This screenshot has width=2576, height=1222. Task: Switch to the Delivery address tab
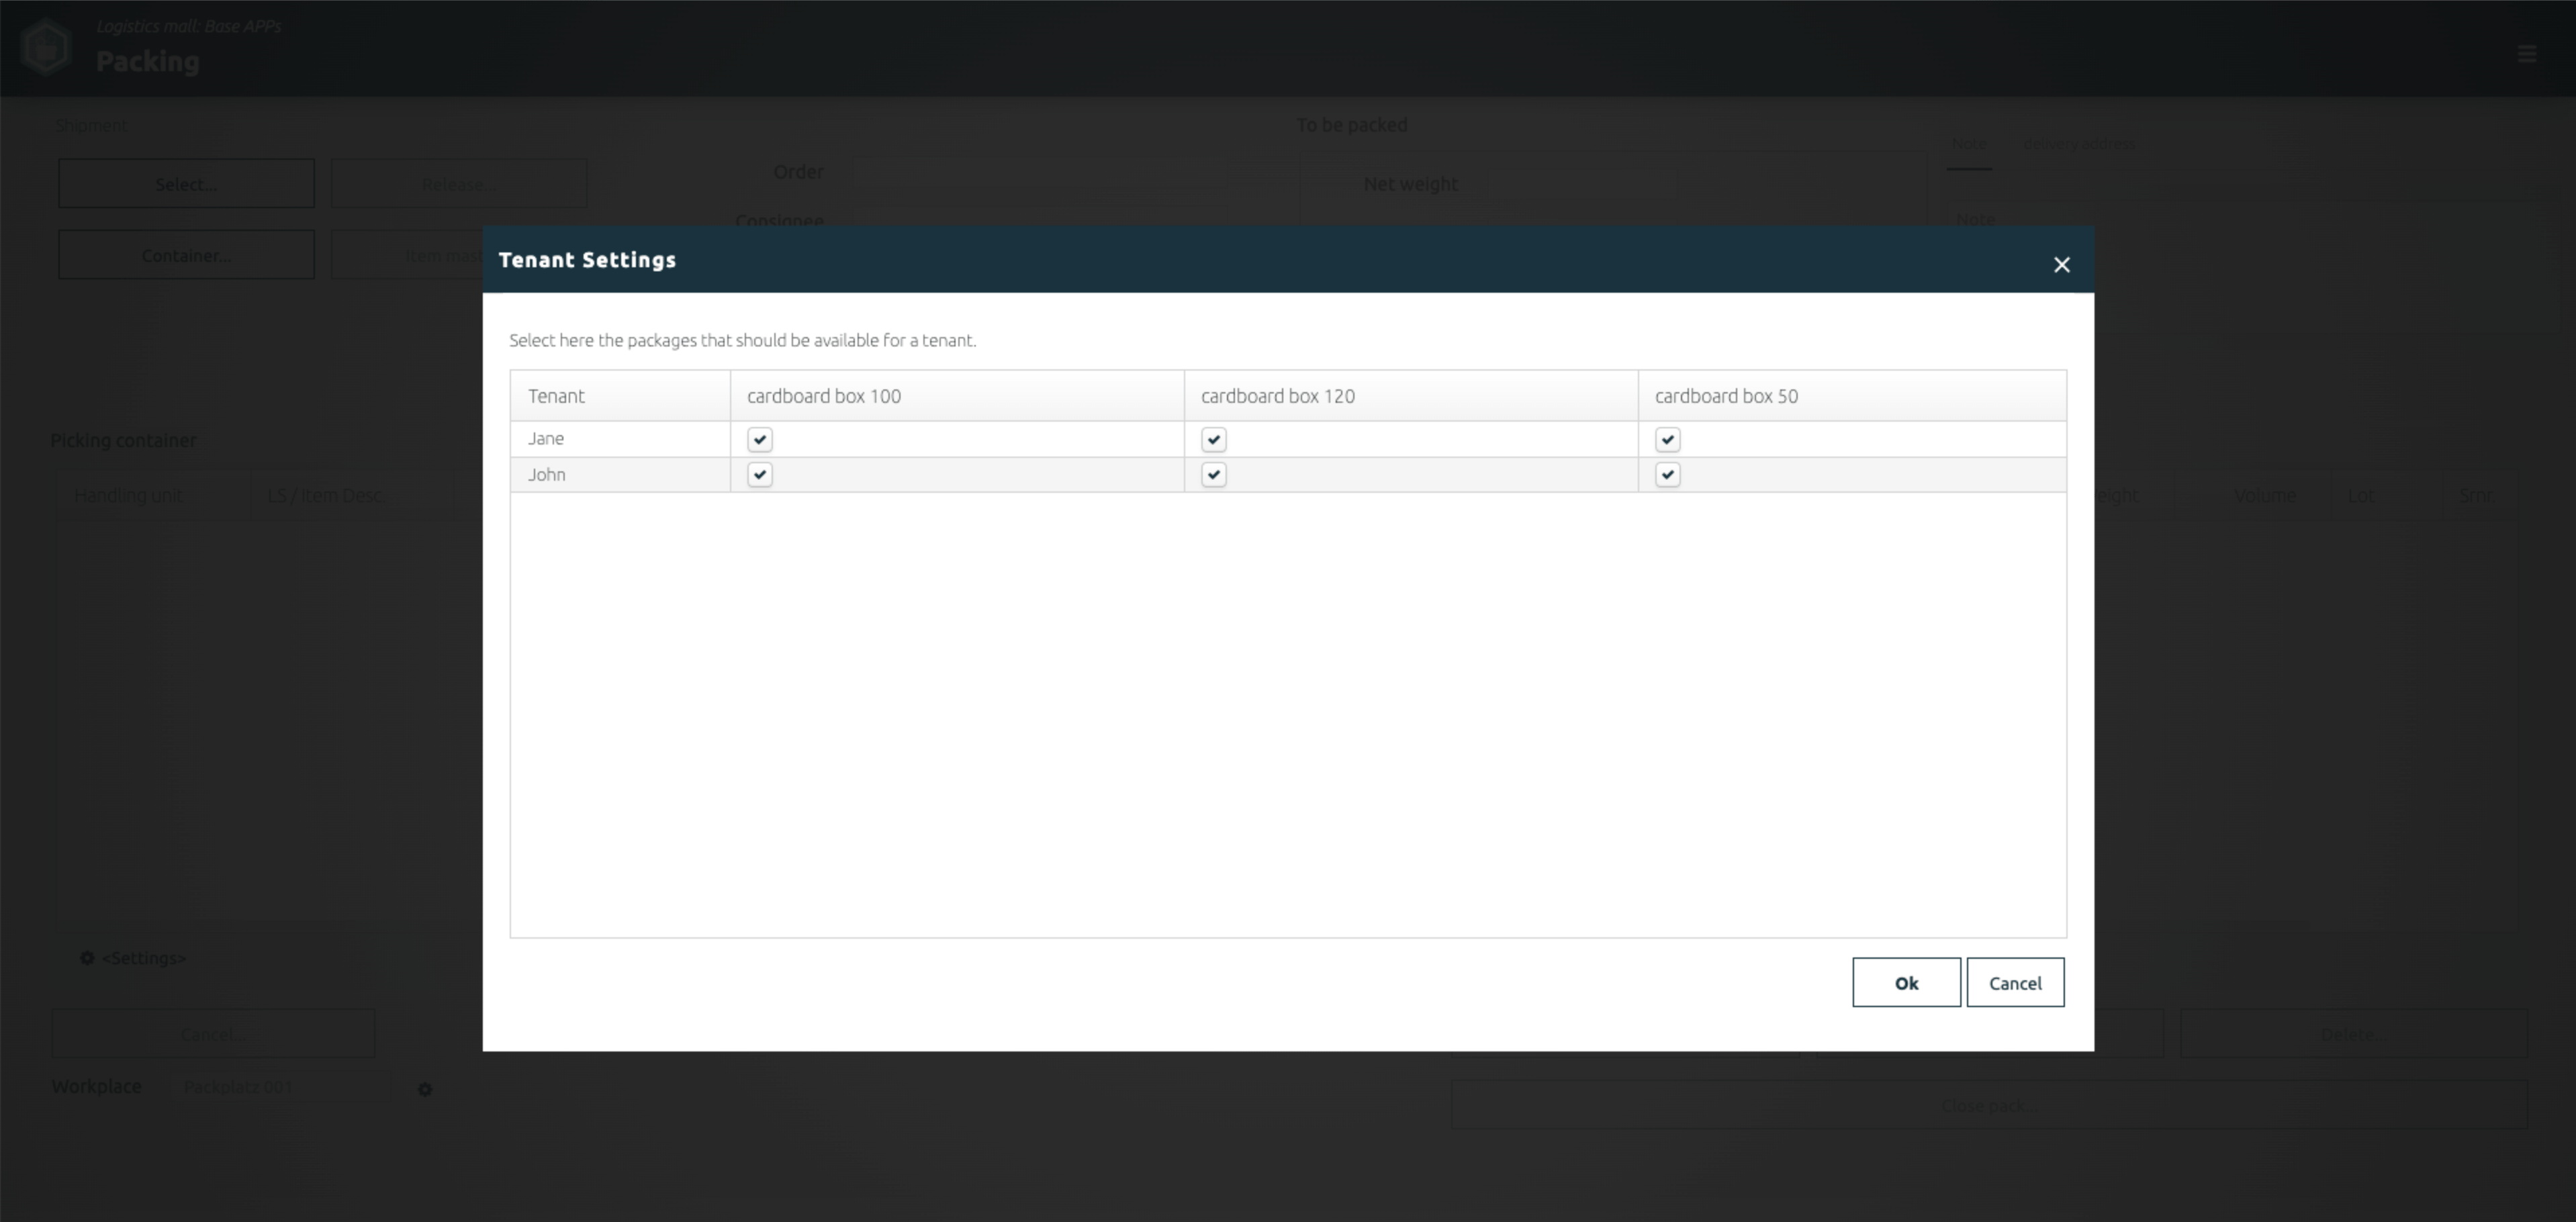pyautogui.click(x=2078, y=144)
